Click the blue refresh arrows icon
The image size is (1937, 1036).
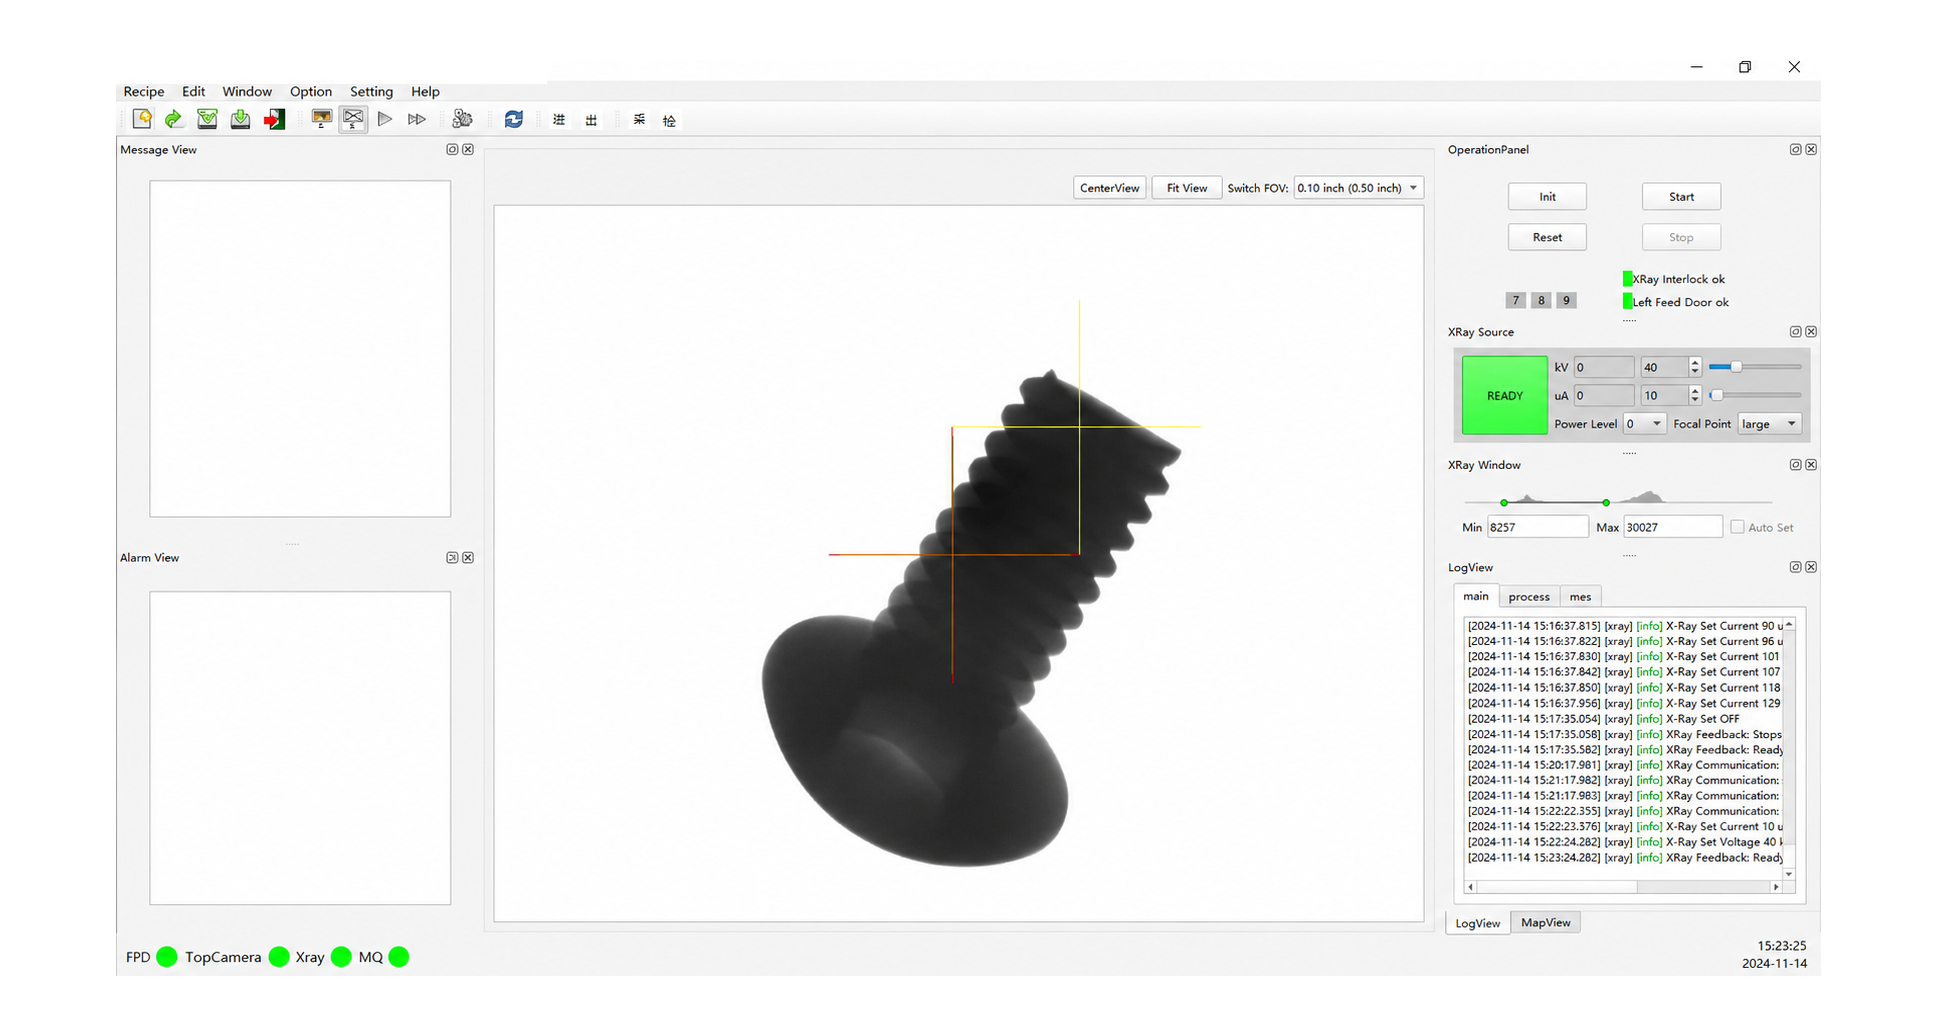[514, 119]
